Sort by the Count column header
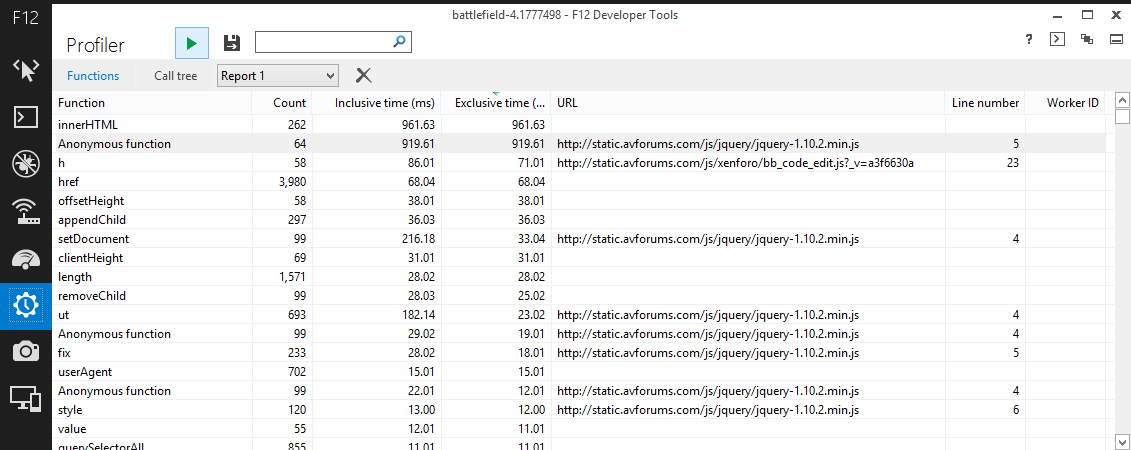 (289, 103)
